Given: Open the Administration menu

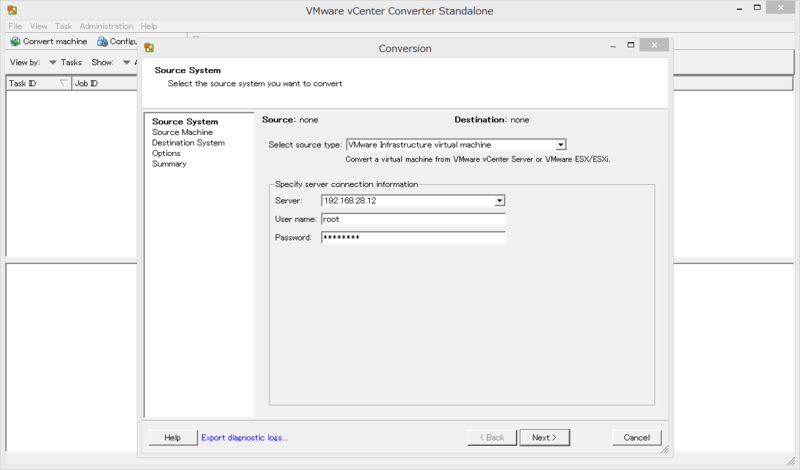Looking at the screenshot, I should click(106, 26).
